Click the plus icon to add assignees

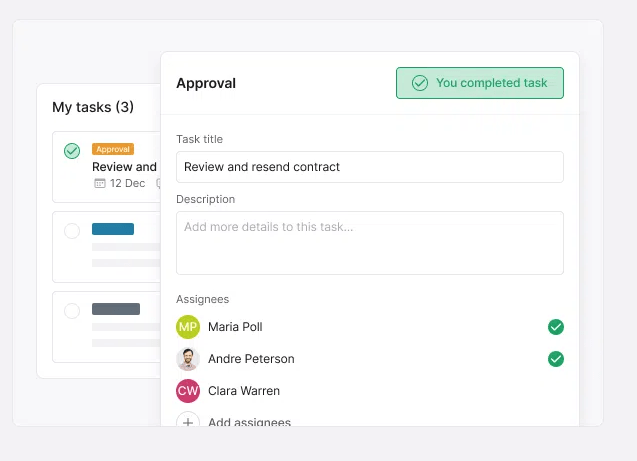[188, 420]
